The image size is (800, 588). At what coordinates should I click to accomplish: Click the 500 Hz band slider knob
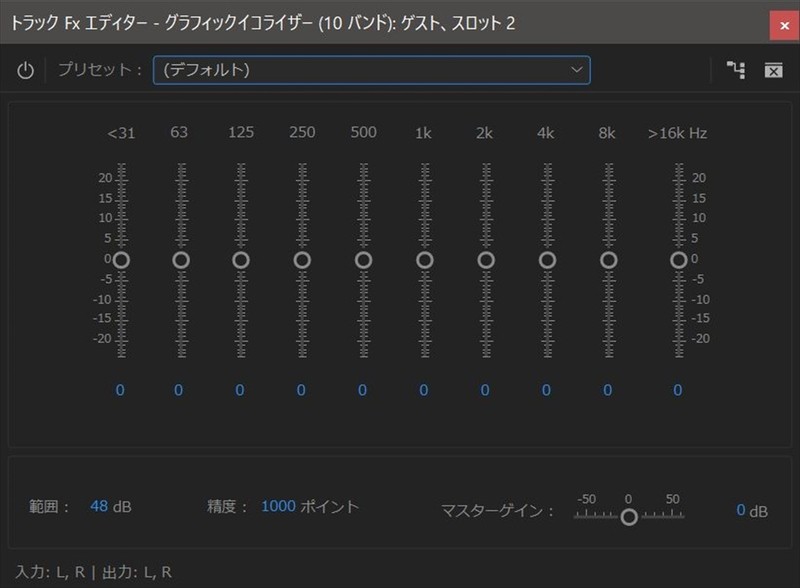(x=363, y=260)
